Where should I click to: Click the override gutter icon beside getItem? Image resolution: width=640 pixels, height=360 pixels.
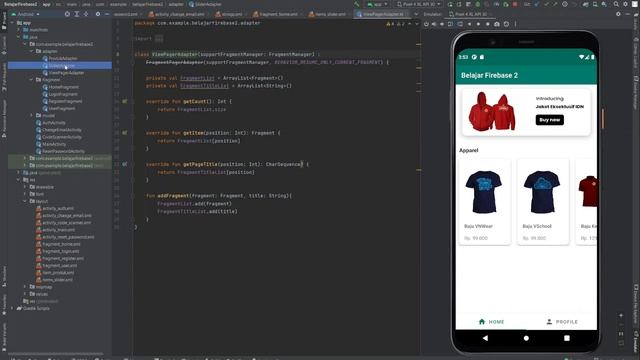(124, 133)
